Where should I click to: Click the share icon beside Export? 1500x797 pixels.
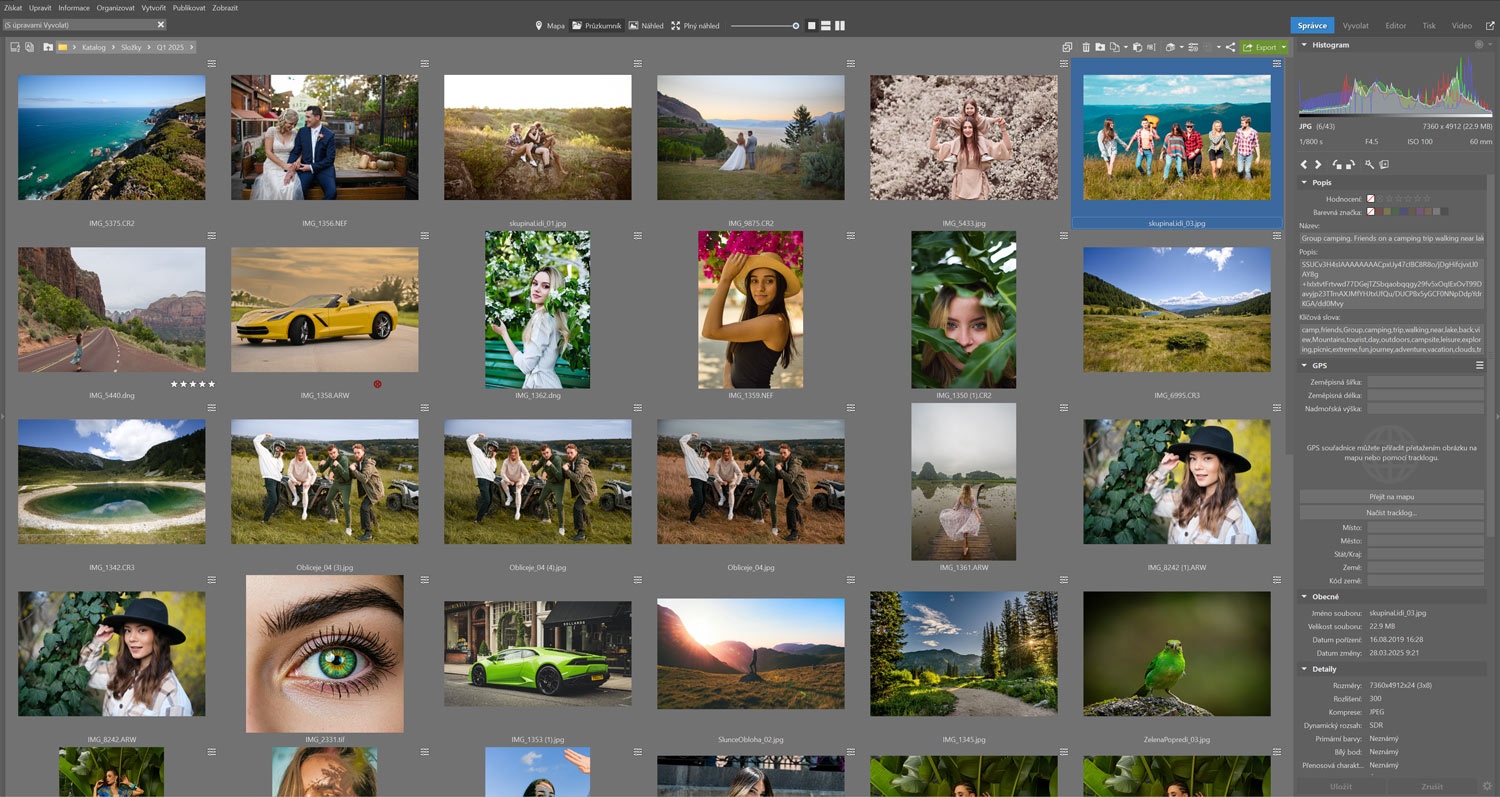click(x=1230, y=47)
